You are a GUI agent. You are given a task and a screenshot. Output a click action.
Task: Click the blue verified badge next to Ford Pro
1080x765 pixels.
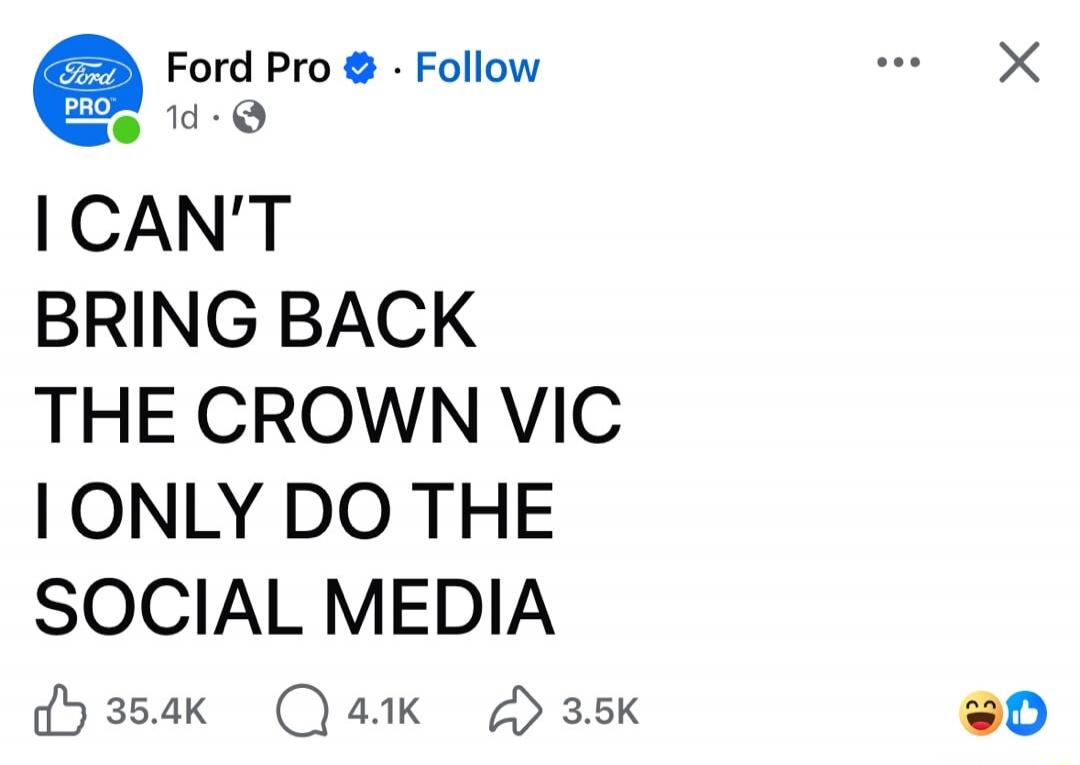coord(360,66)
